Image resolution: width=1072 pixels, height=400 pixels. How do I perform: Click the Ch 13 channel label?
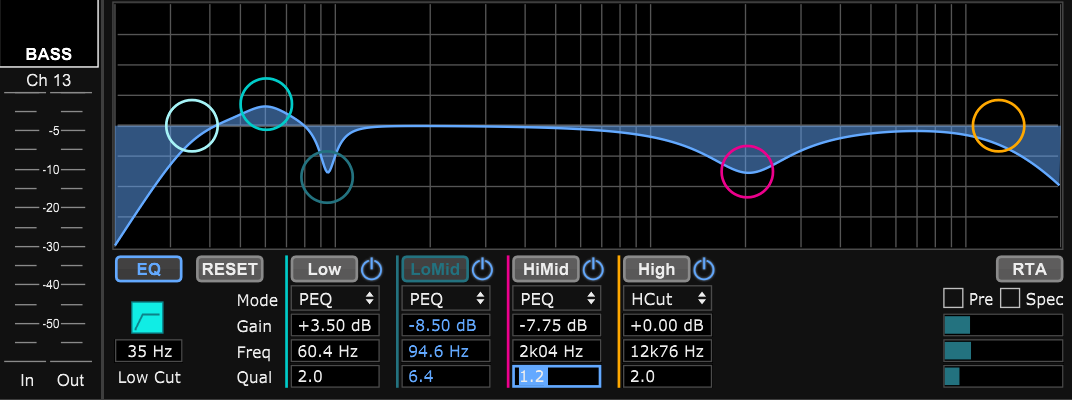(49, 80)
